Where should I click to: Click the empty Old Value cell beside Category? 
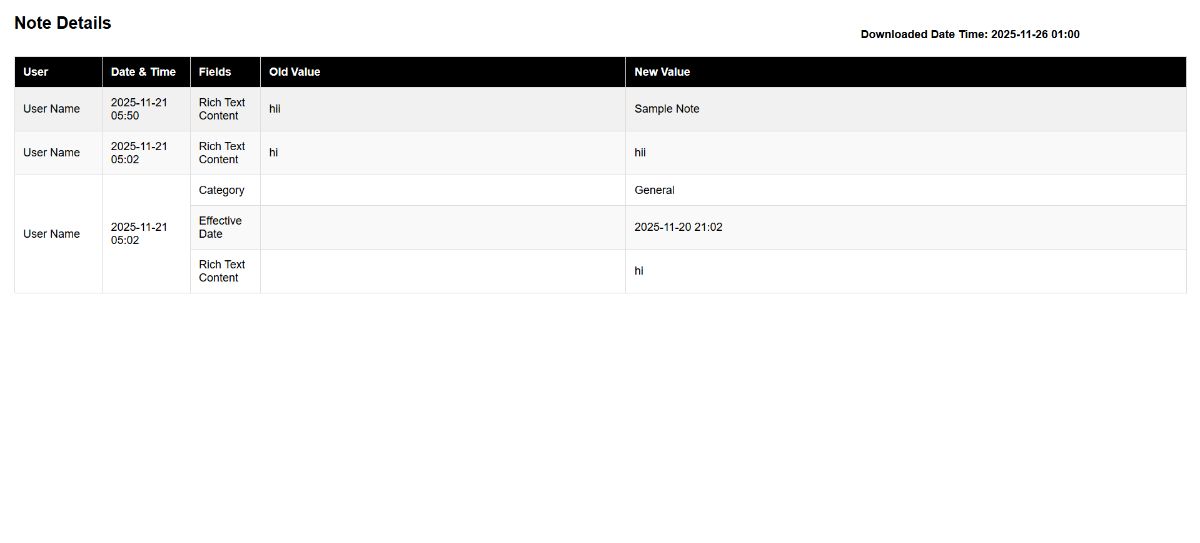pyautogui.click(x=442, y=190)
